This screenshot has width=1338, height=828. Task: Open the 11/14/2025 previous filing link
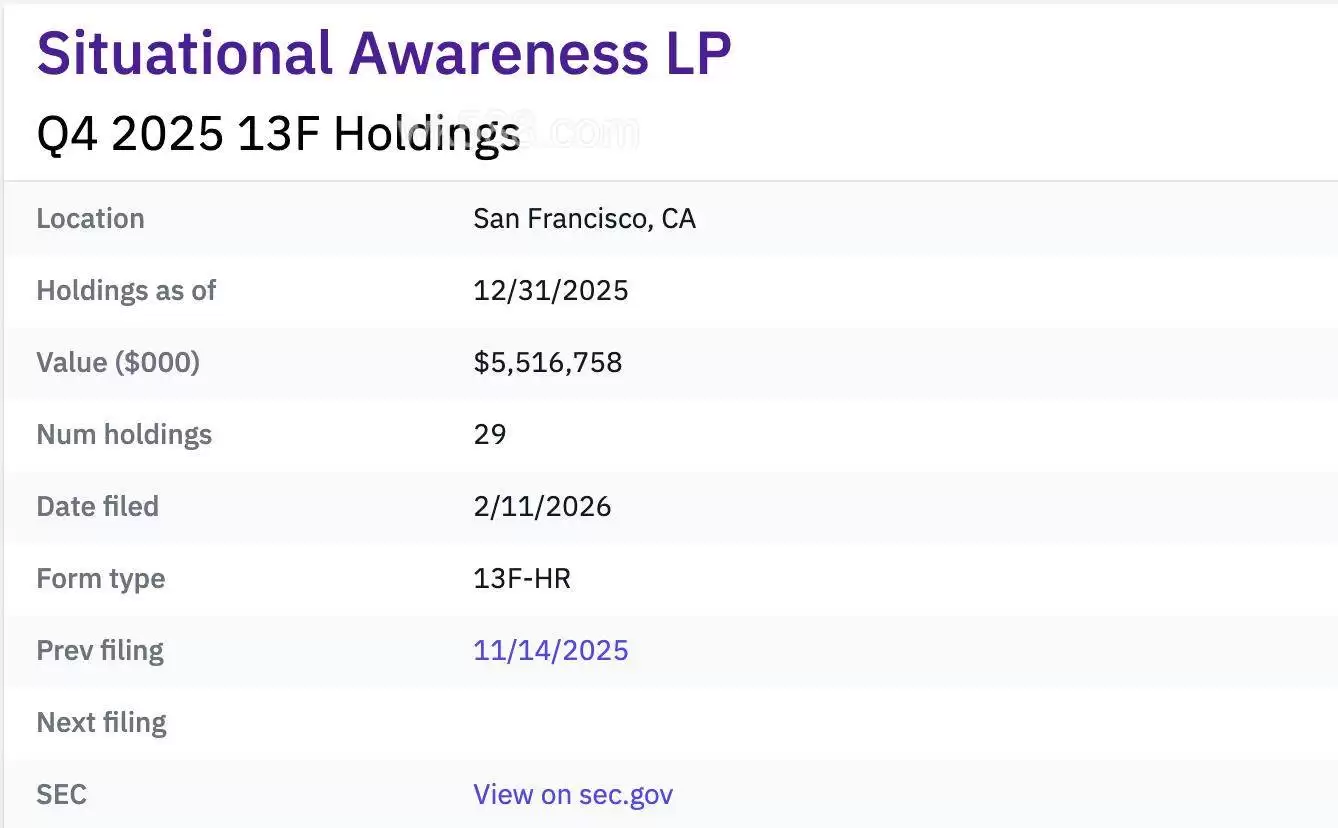tap(551, 651)
